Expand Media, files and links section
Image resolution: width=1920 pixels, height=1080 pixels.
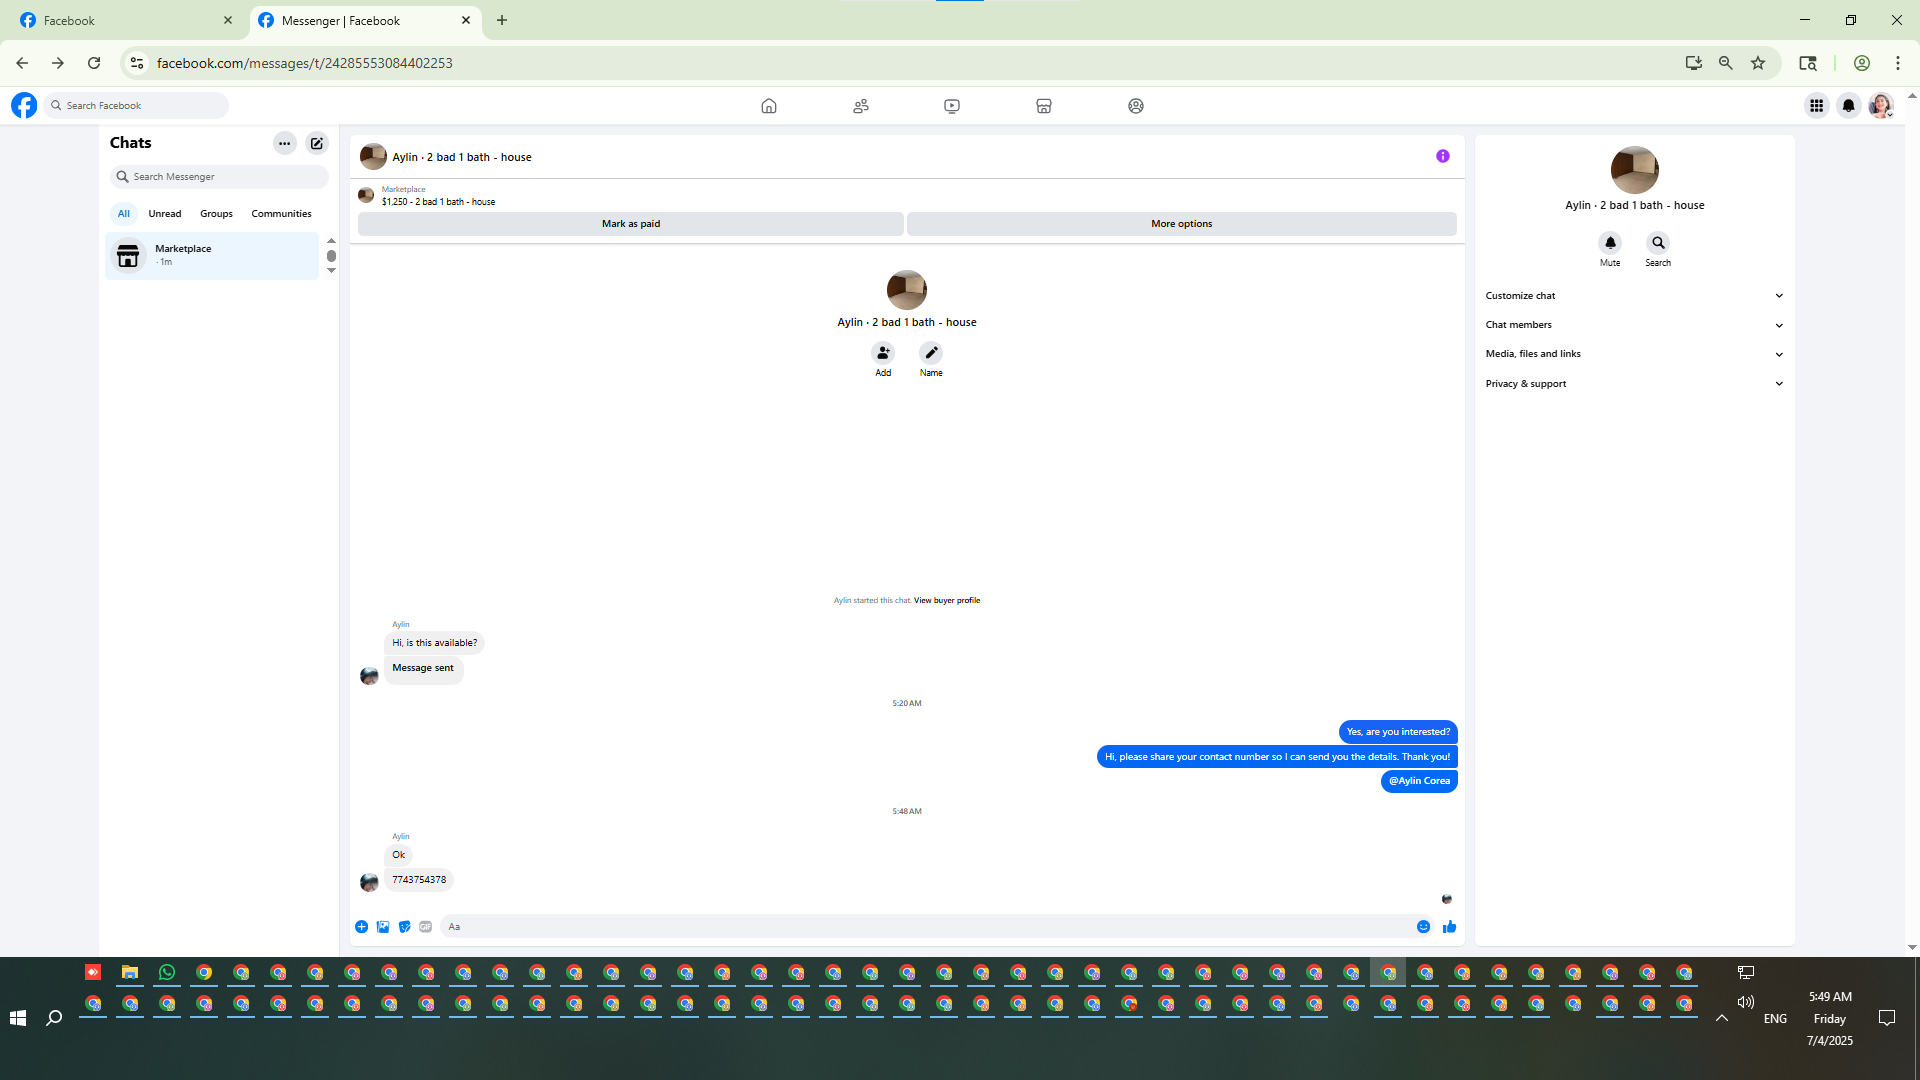(x=1634, y=354)
